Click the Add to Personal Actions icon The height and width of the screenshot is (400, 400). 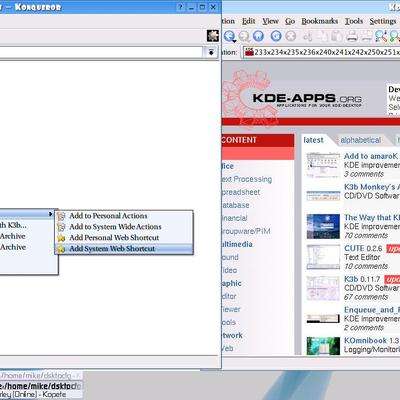coord(61,216)
